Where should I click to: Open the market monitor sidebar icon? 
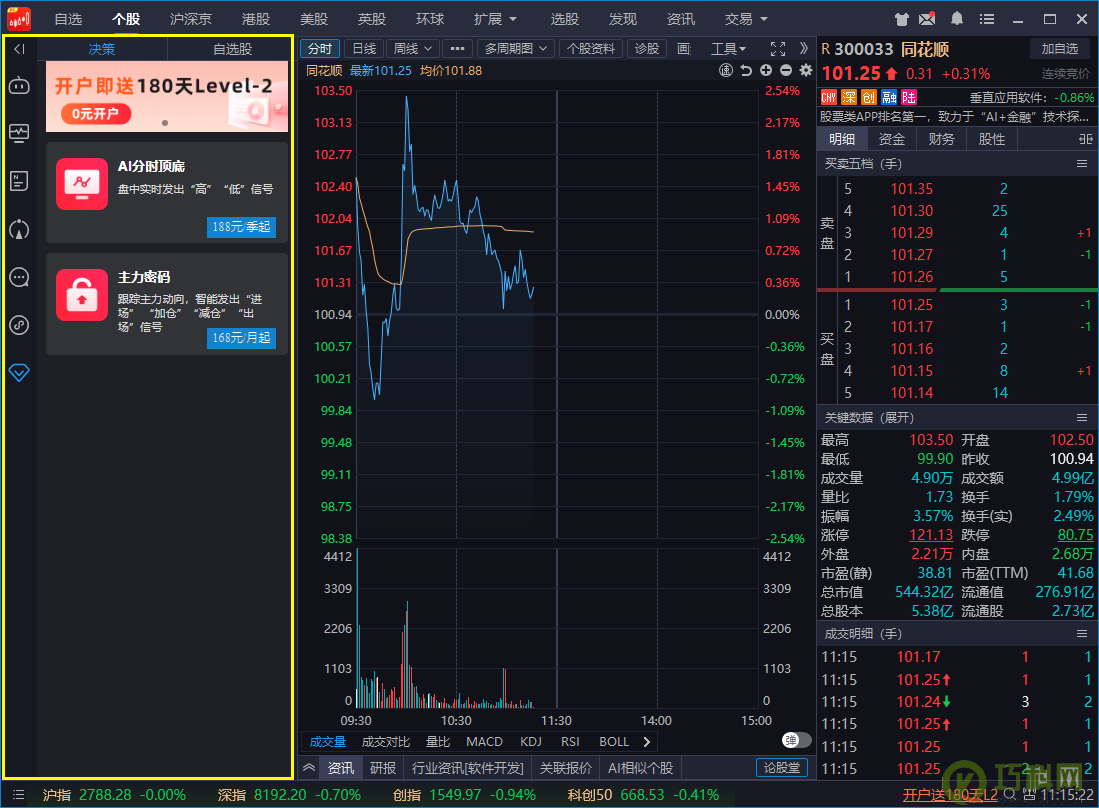pyautogui.click(x=19, y=133)
